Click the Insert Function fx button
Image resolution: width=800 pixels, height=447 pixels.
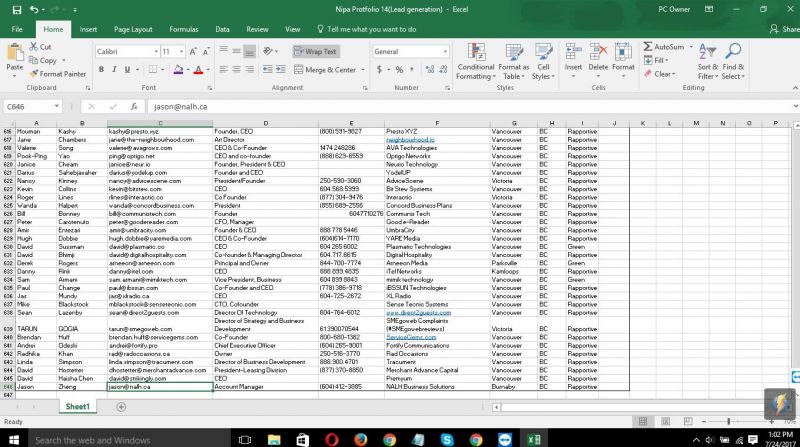tap(134, 107)
